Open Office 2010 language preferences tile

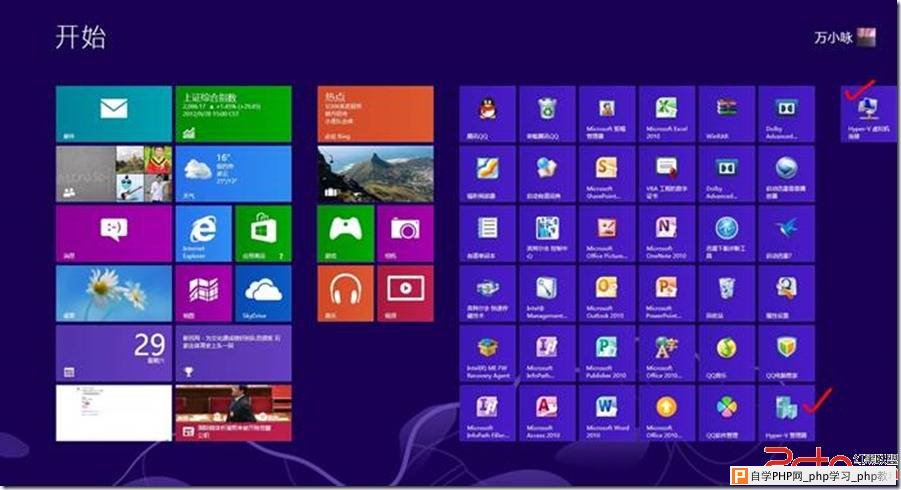667,353
